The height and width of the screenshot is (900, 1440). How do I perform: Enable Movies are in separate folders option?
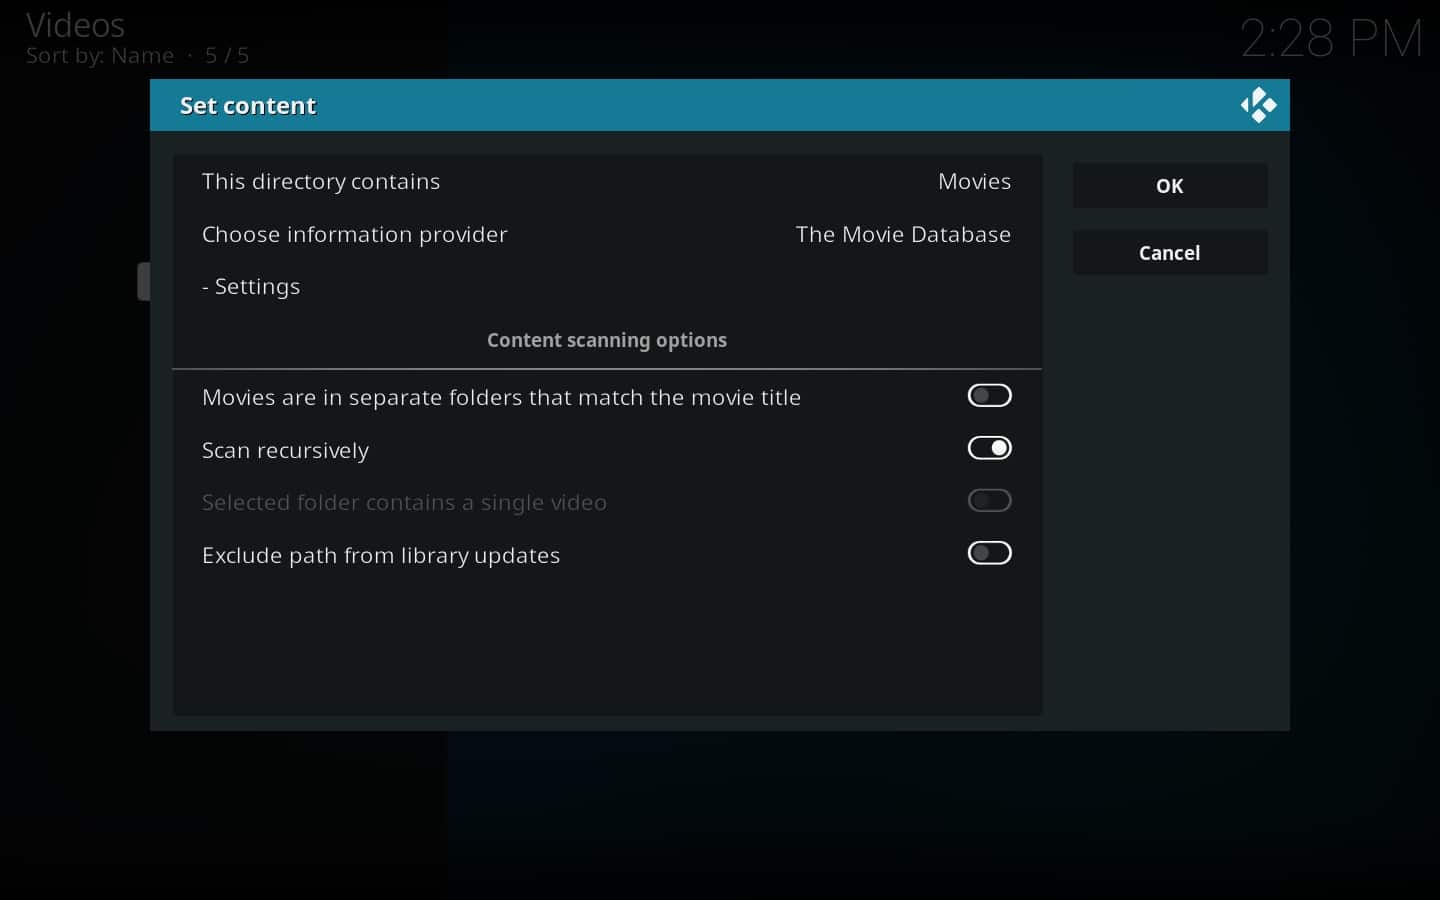[989, 395]
